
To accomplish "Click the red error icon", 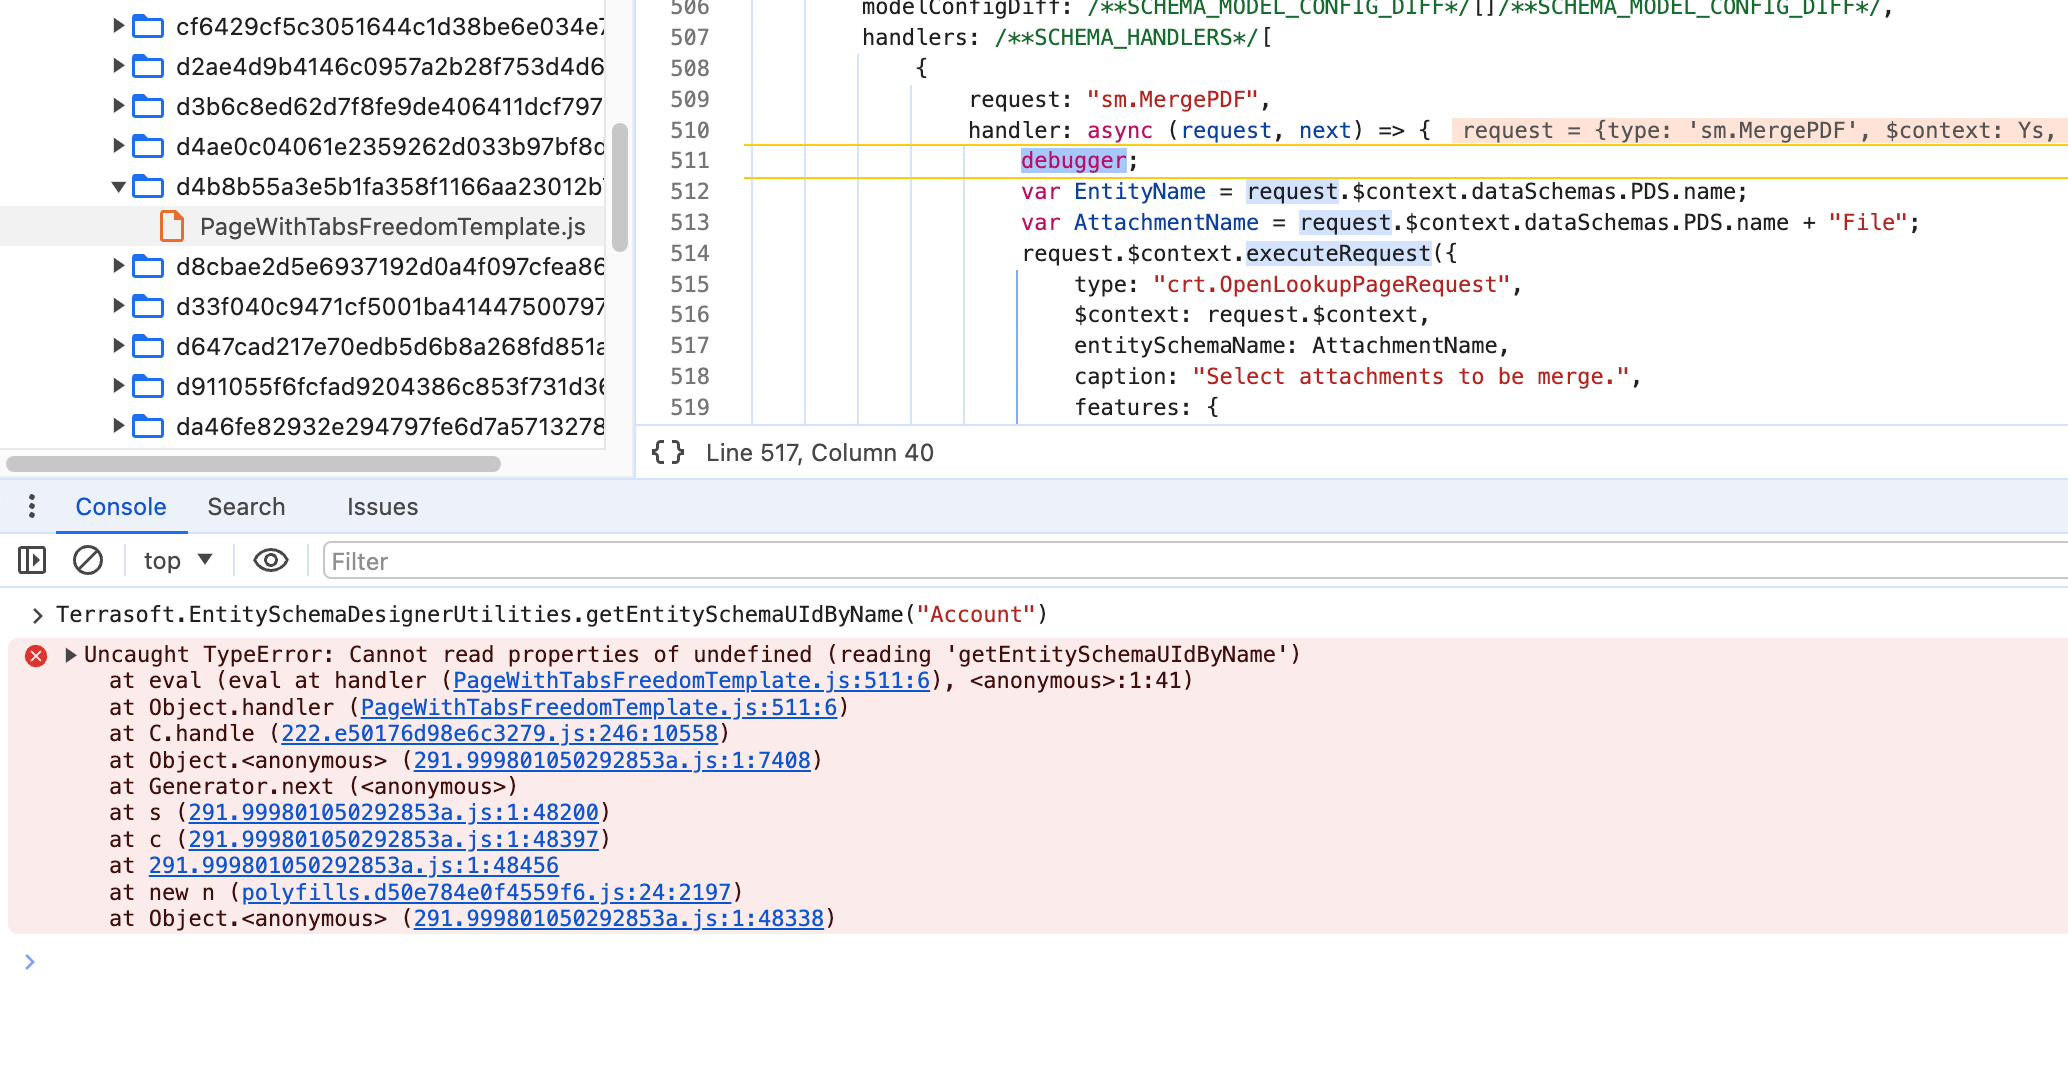I will click(36, 656).
